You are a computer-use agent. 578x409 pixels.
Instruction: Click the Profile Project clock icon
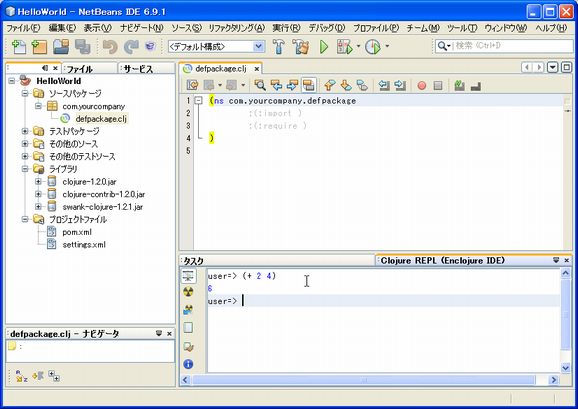[x=373, y=46]
